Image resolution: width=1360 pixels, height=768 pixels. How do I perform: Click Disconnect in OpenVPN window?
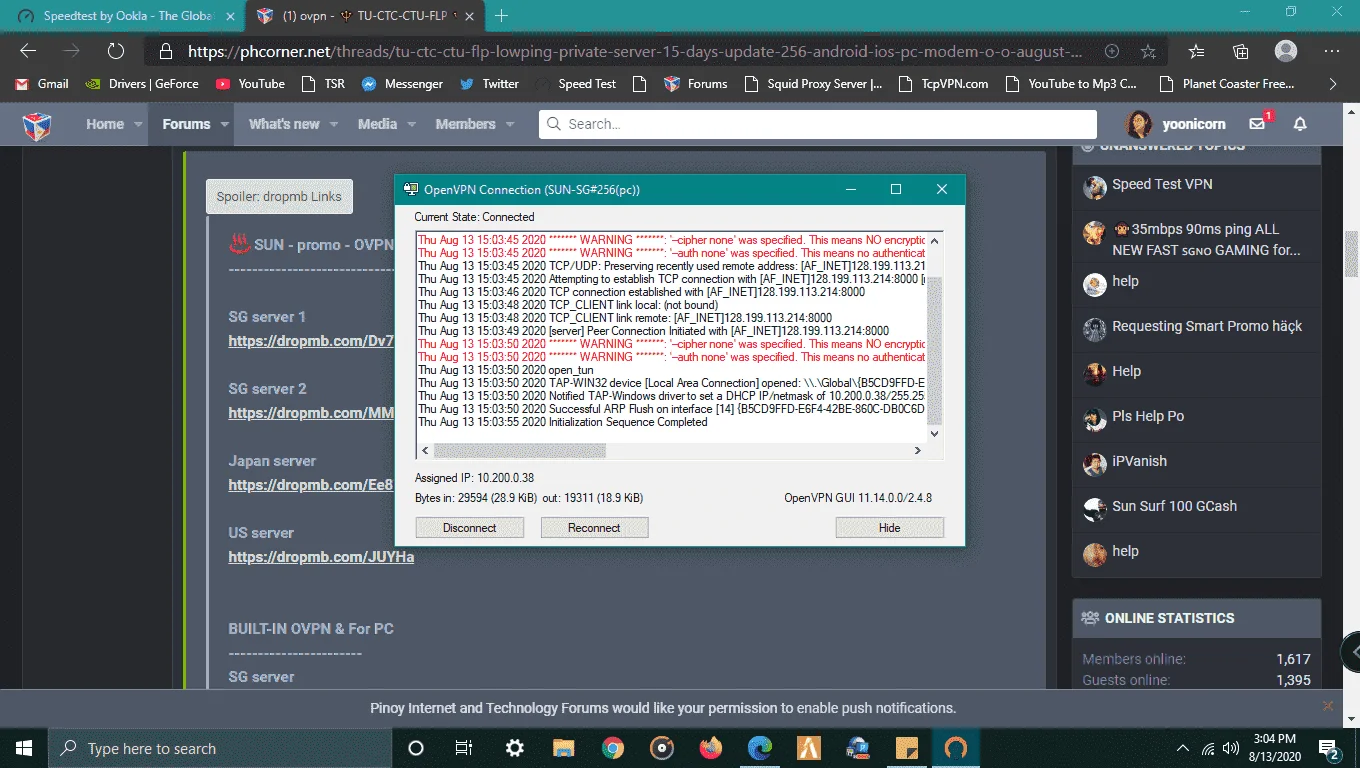coord(470,527)
